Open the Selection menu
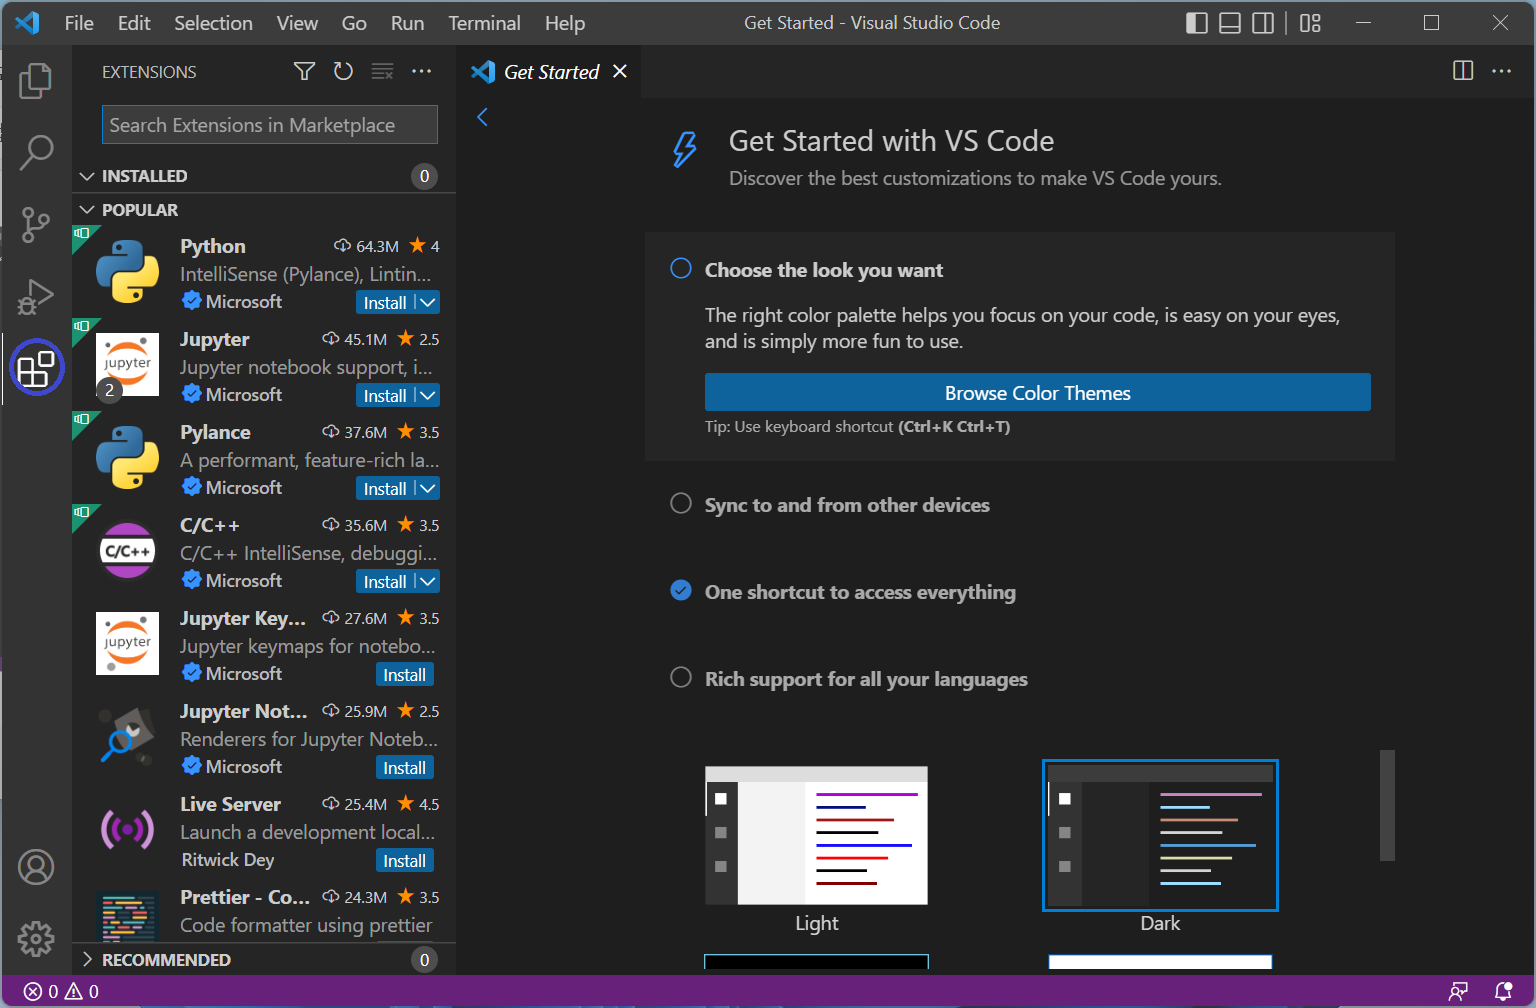This screenshot has height=1008, width=1536. (x=213, y=23)
